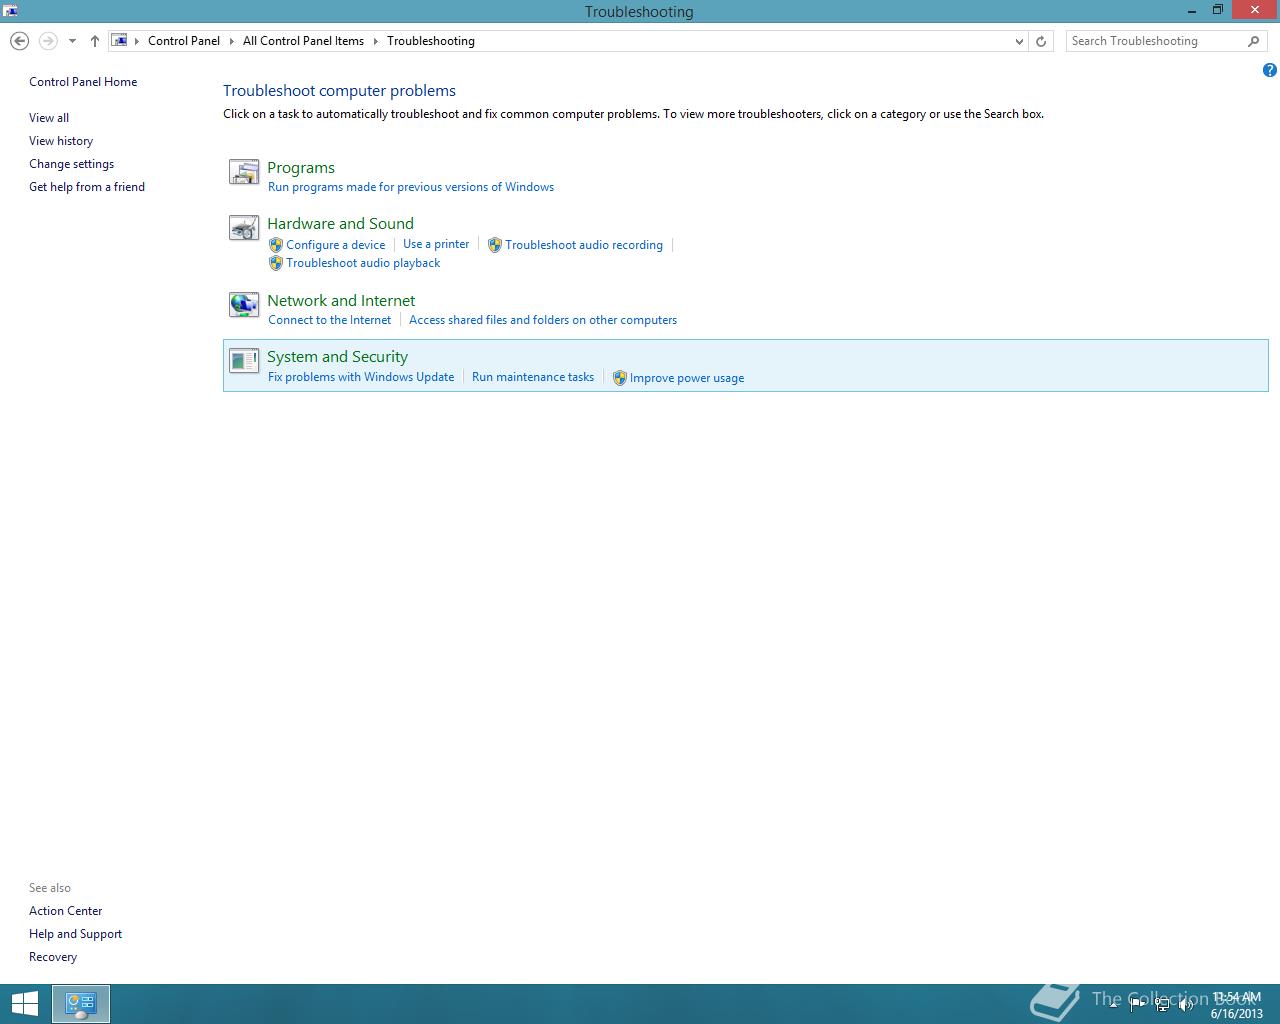Open System and Security heading

pos(337,357)
